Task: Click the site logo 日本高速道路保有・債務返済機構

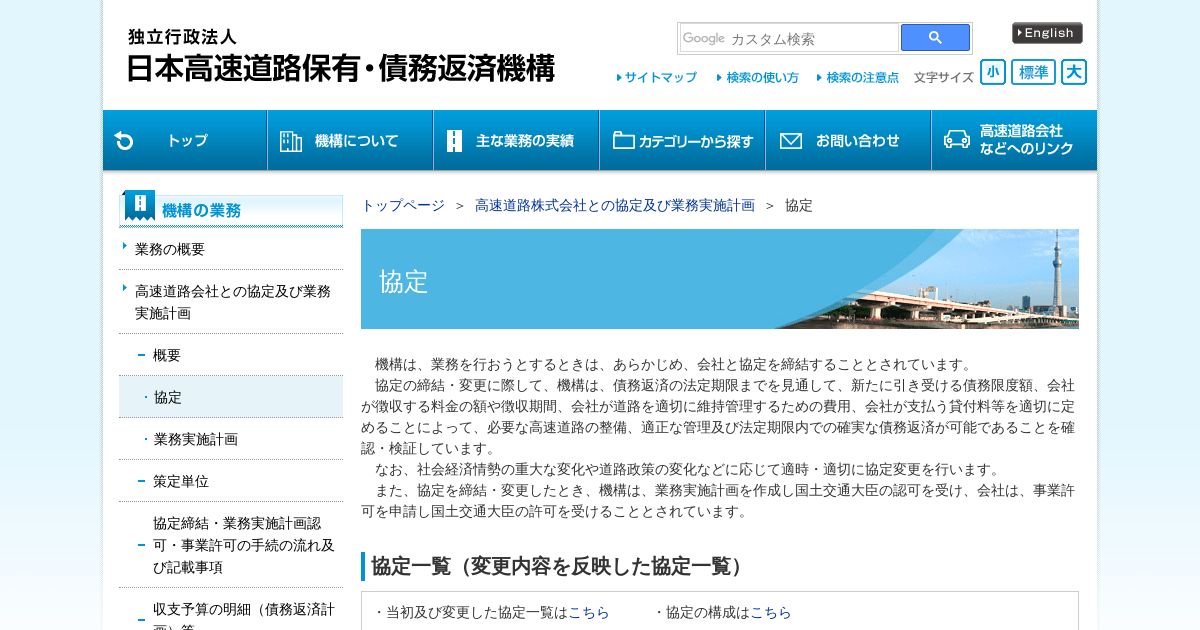Action: click(340, 56)
